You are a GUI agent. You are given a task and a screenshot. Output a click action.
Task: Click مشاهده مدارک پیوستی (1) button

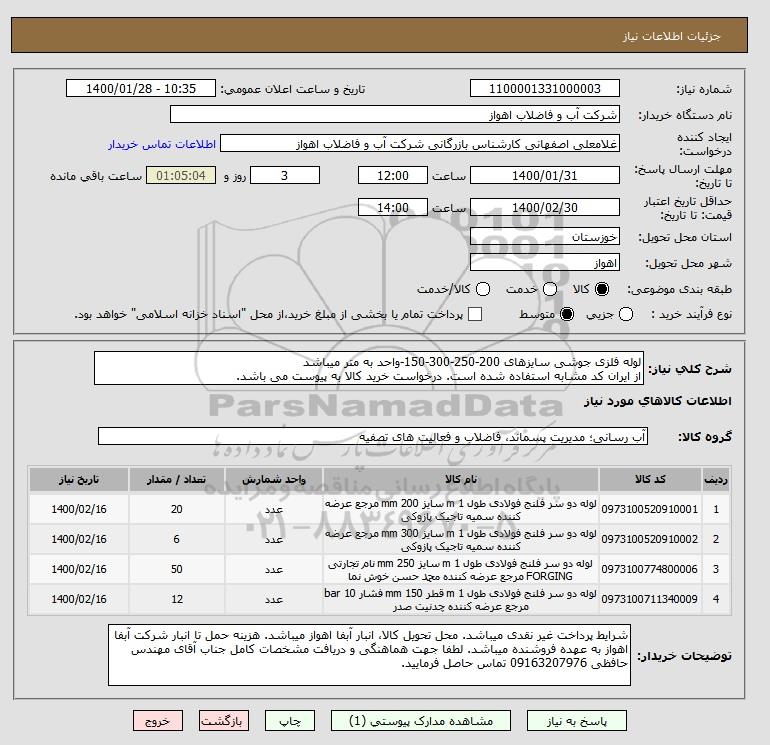tap(421, 721)
